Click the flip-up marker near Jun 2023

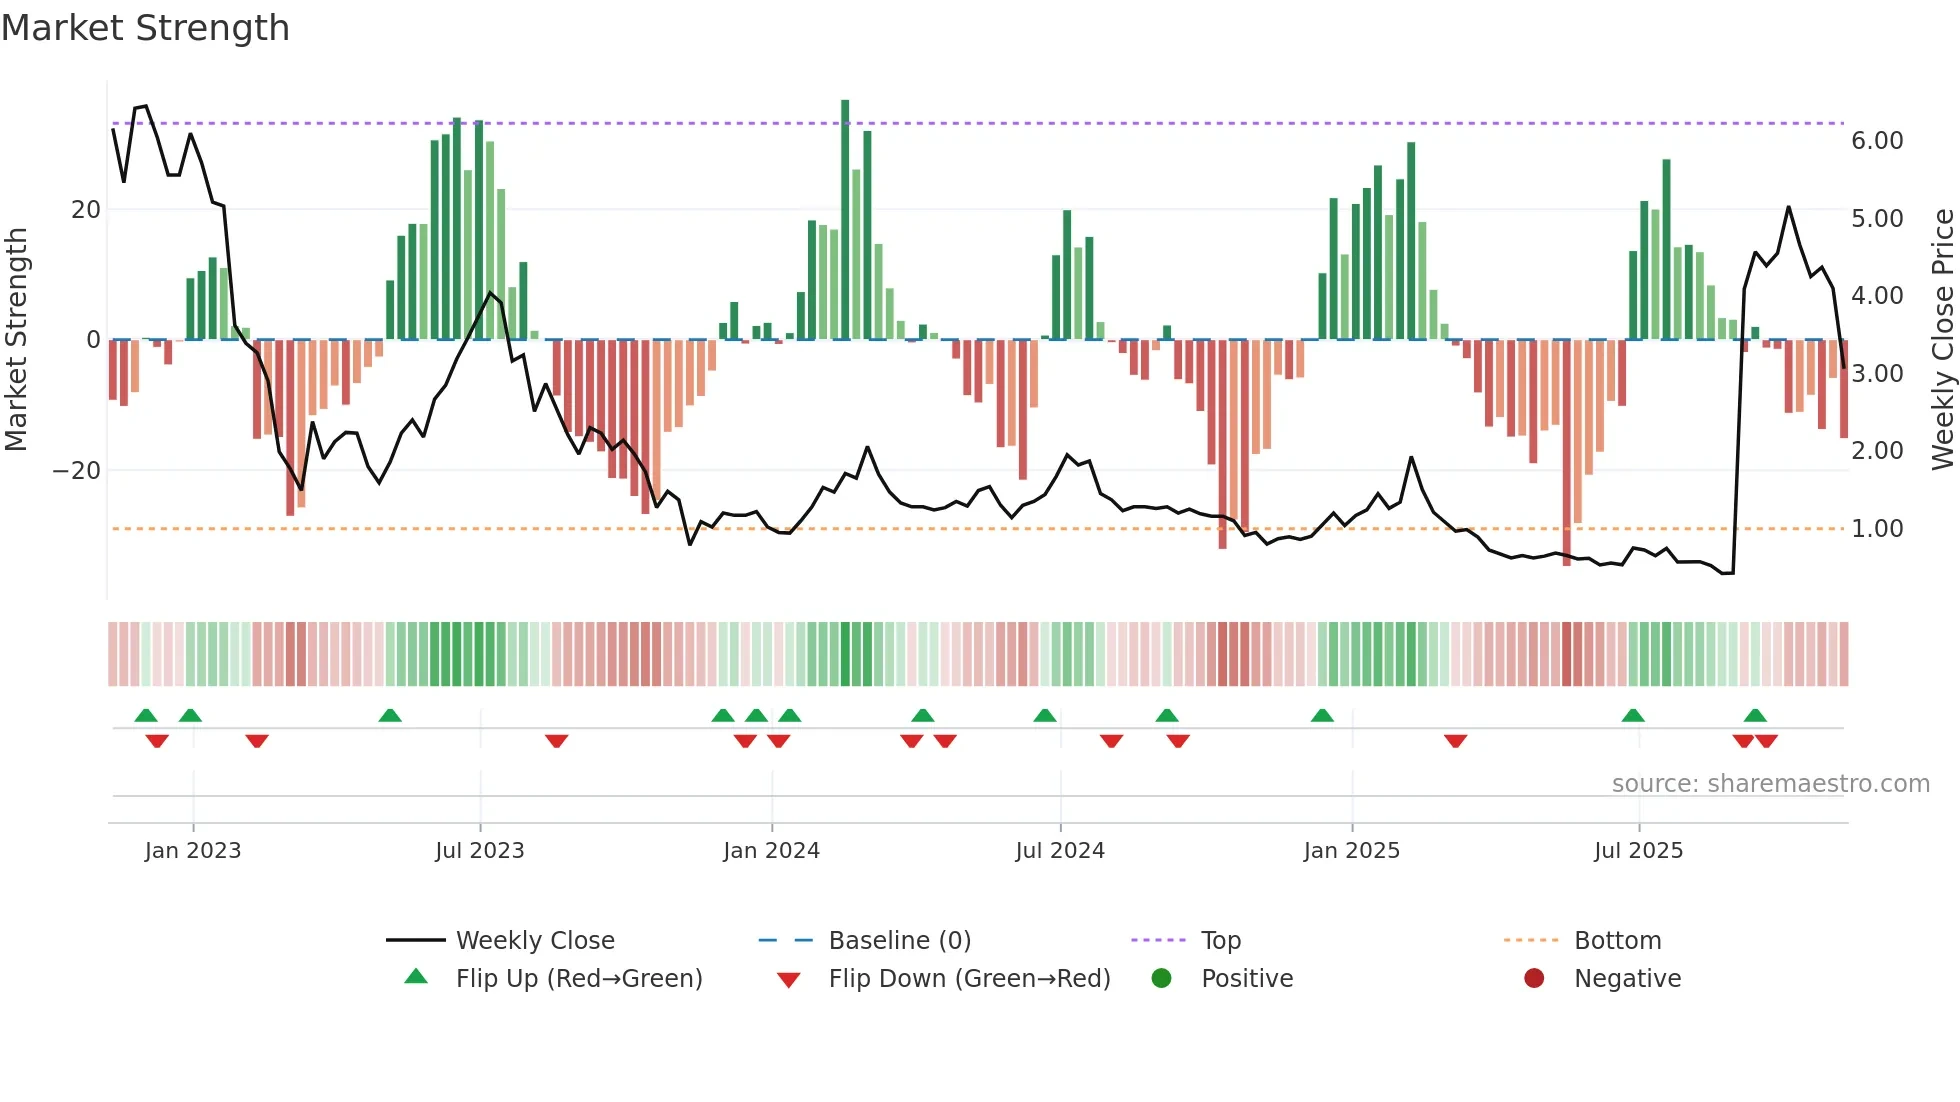point(390,715)
